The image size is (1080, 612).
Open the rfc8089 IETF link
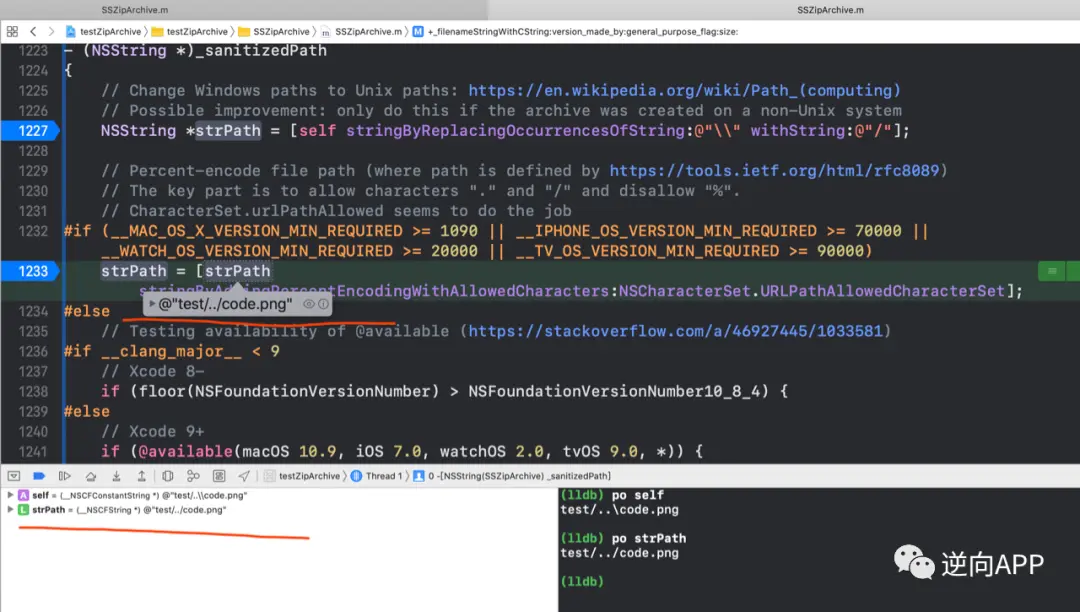point(774,171)
